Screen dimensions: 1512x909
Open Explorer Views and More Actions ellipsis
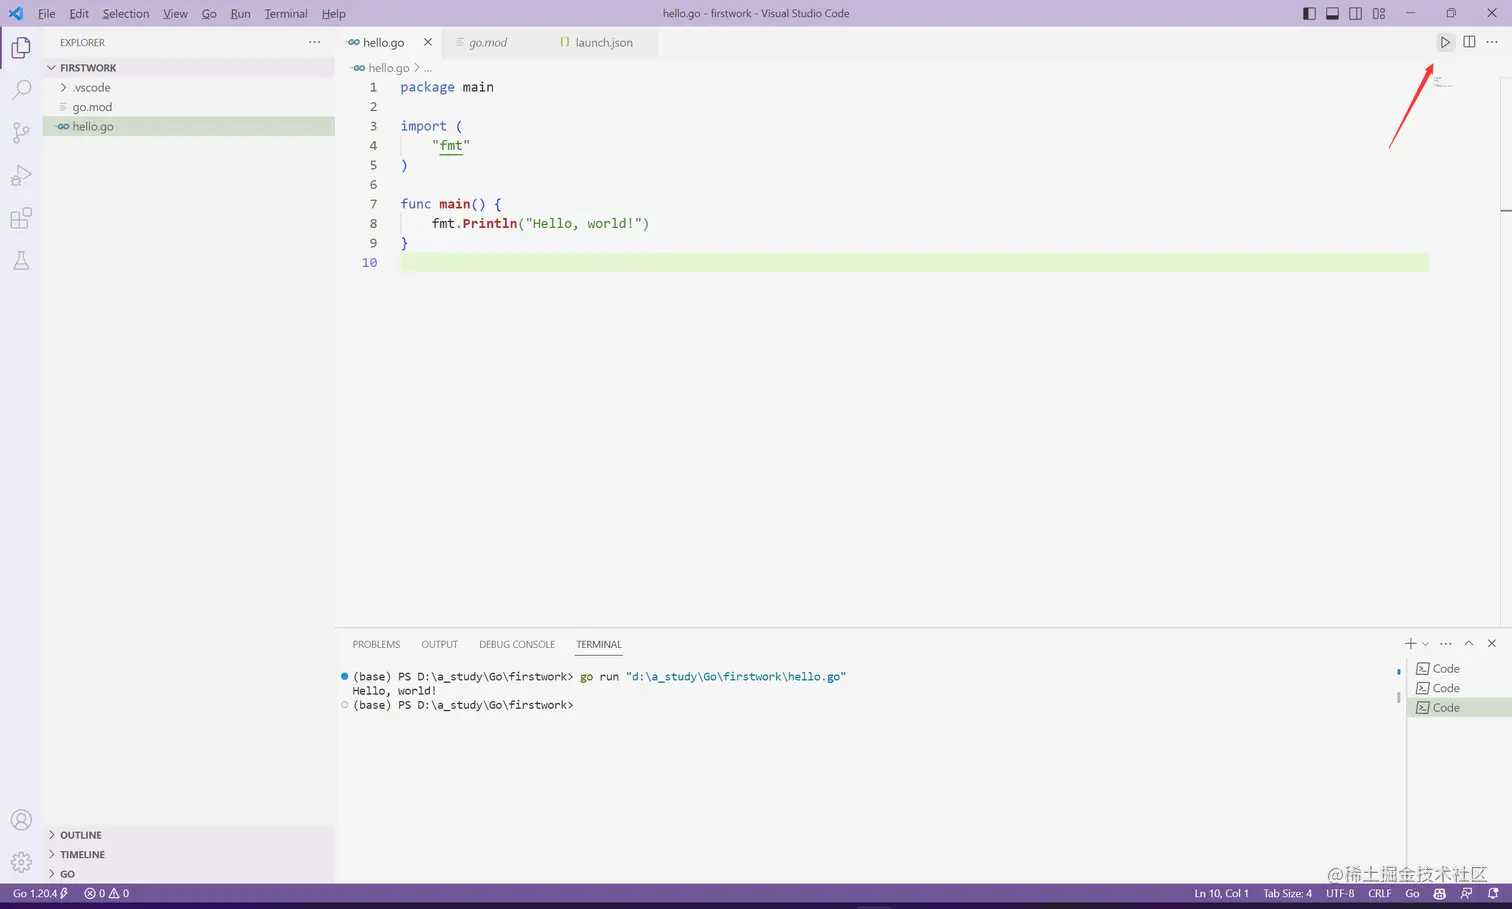coord(315,42)
